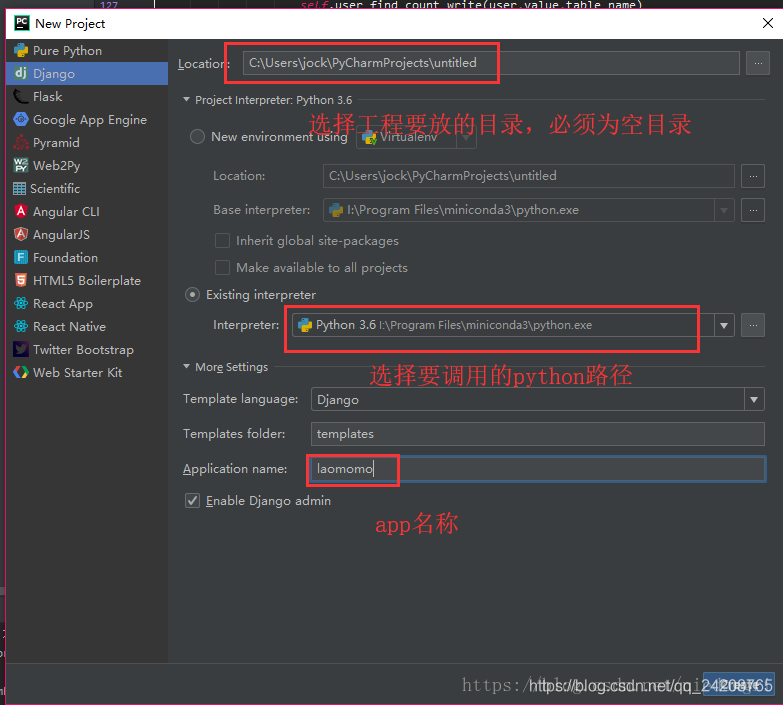This screenshot has height=705, width=783.
Task: Click the Pure Python project icon
Action: [x=21, y=50]
